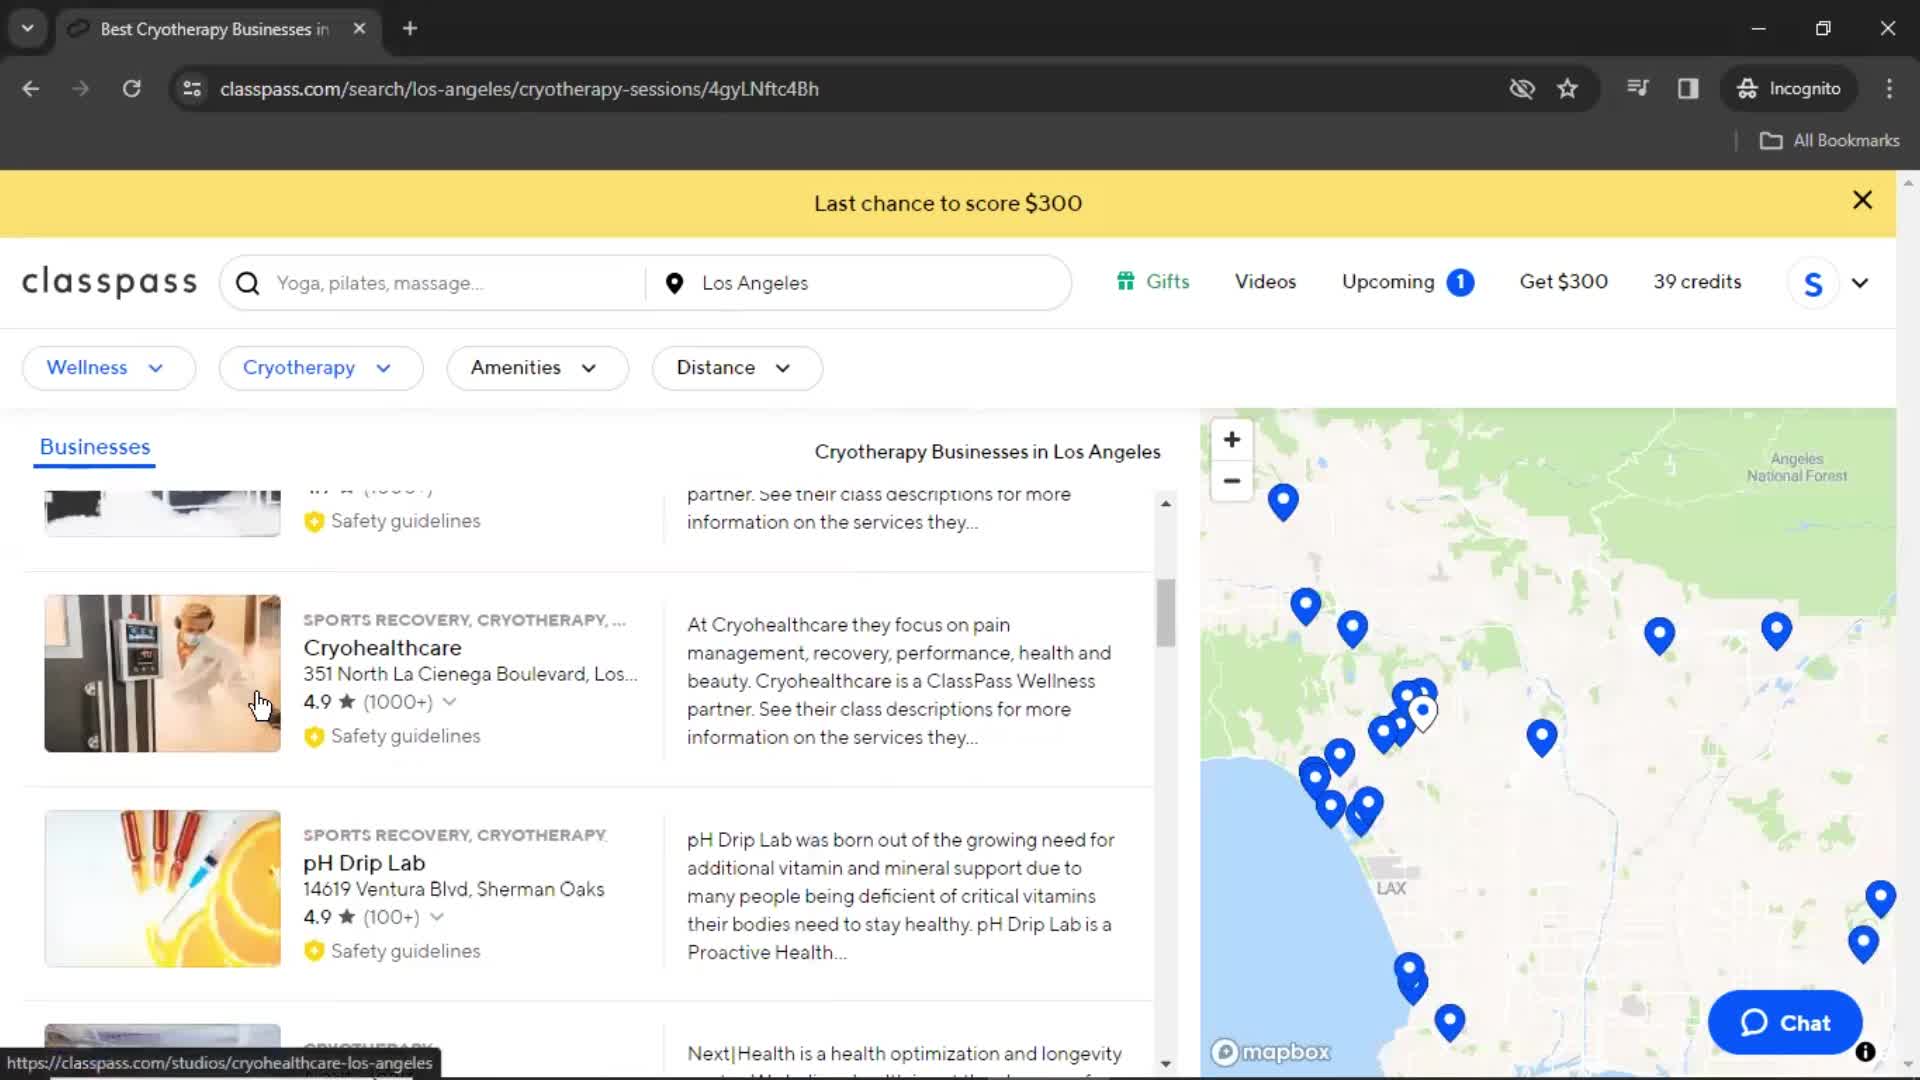The image size is (1920, 1080).
Task: Select the northwestern-most blue map pin
Action: click(x=1283, y=501)
